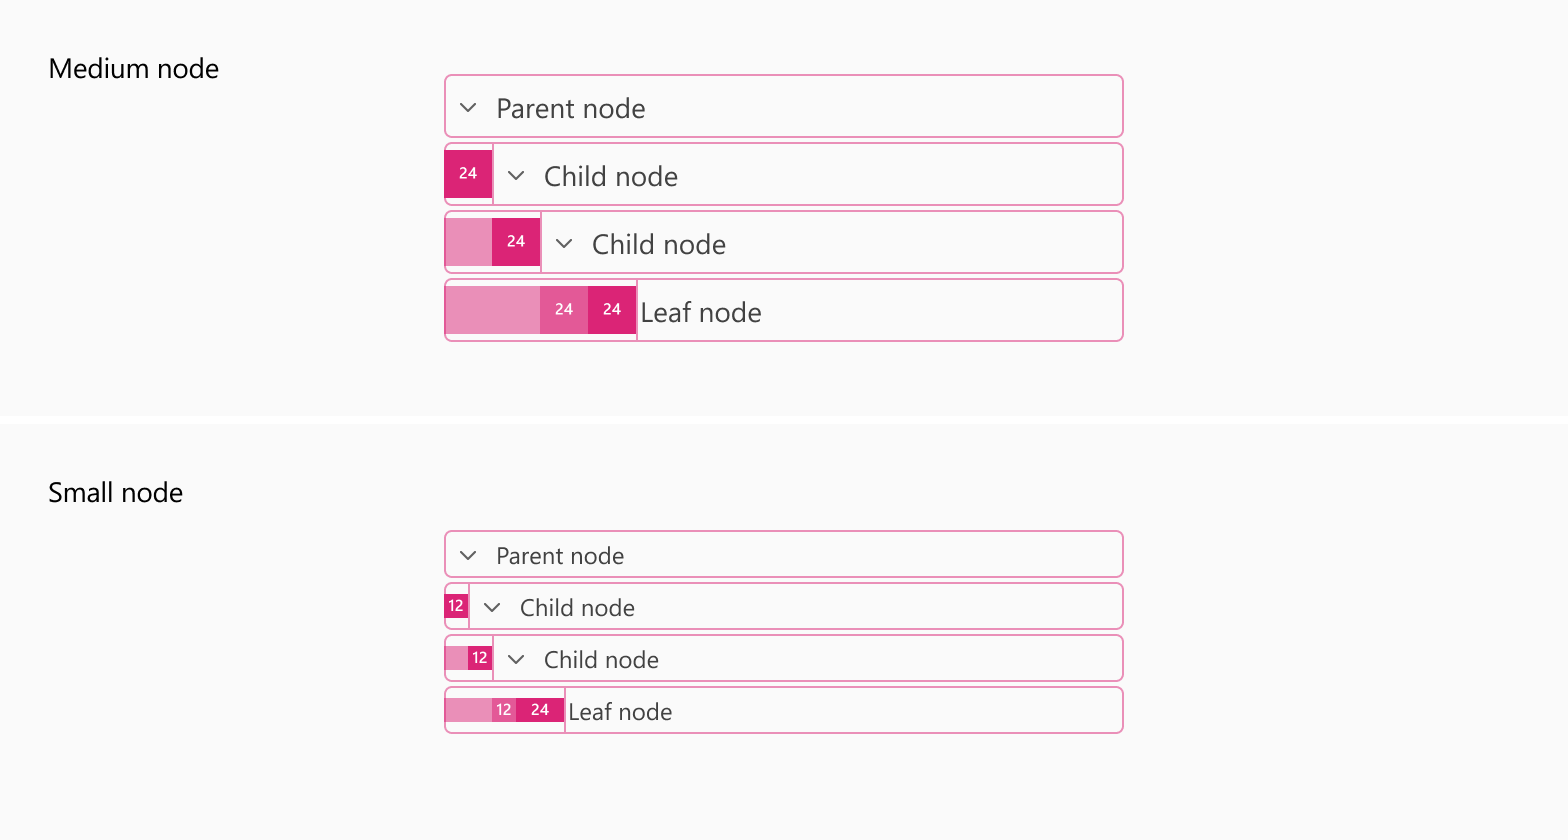This screenshot has width=1568, height=840.
Task: Select the Medium Leaf node label
Action: 701,312
